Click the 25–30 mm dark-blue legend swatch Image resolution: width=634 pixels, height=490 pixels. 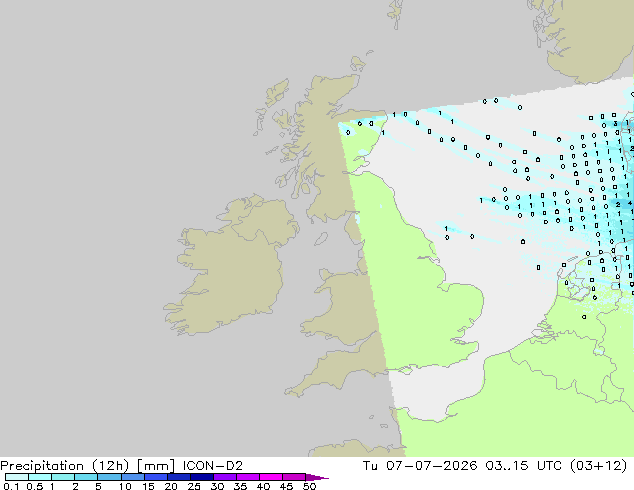[202, 477]
